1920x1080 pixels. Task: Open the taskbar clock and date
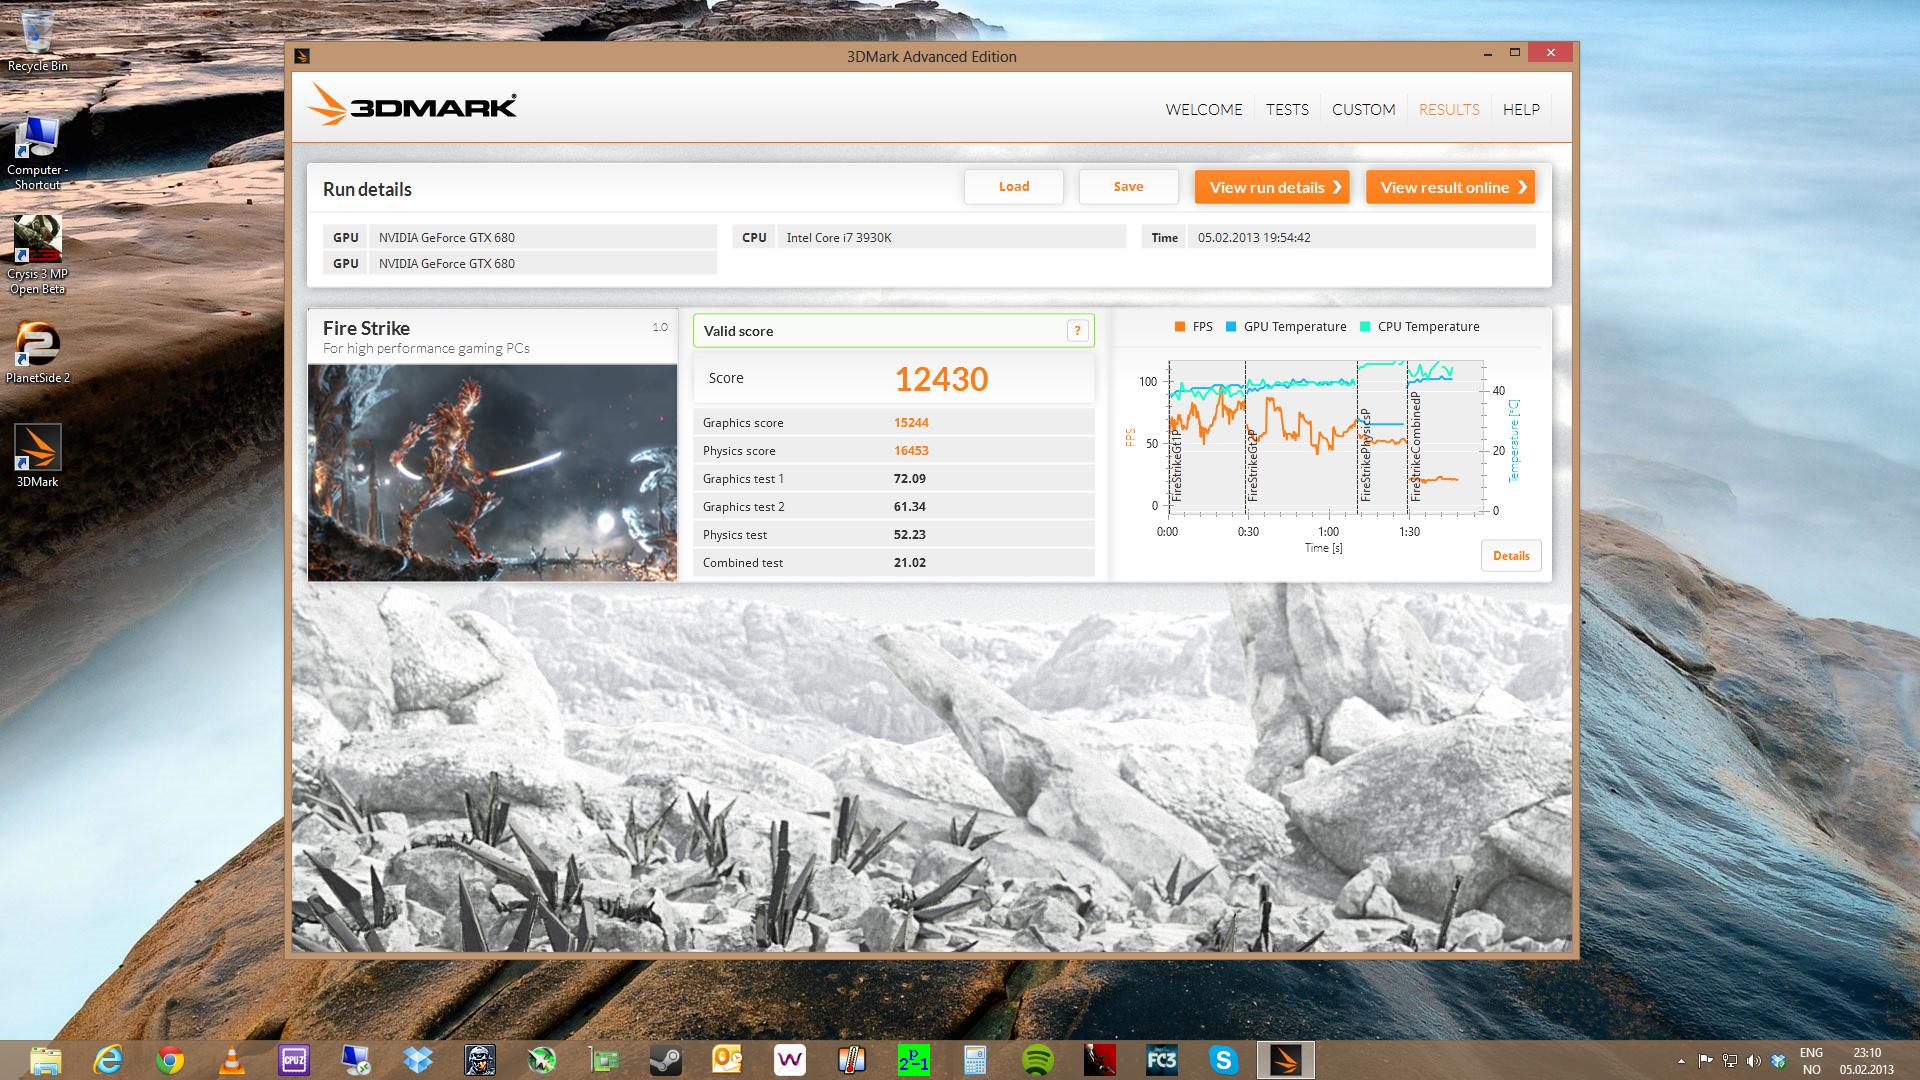pos(1866,1061)
